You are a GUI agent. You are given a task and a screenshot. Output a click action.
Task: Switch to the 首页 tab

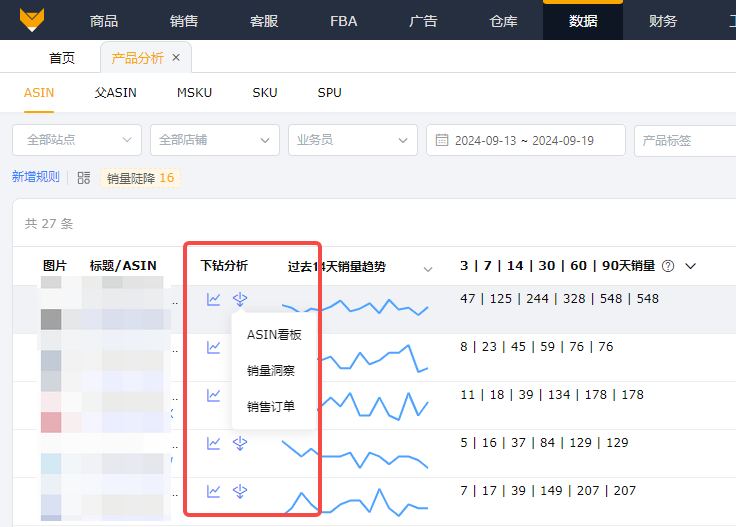[x=62, y=58]
